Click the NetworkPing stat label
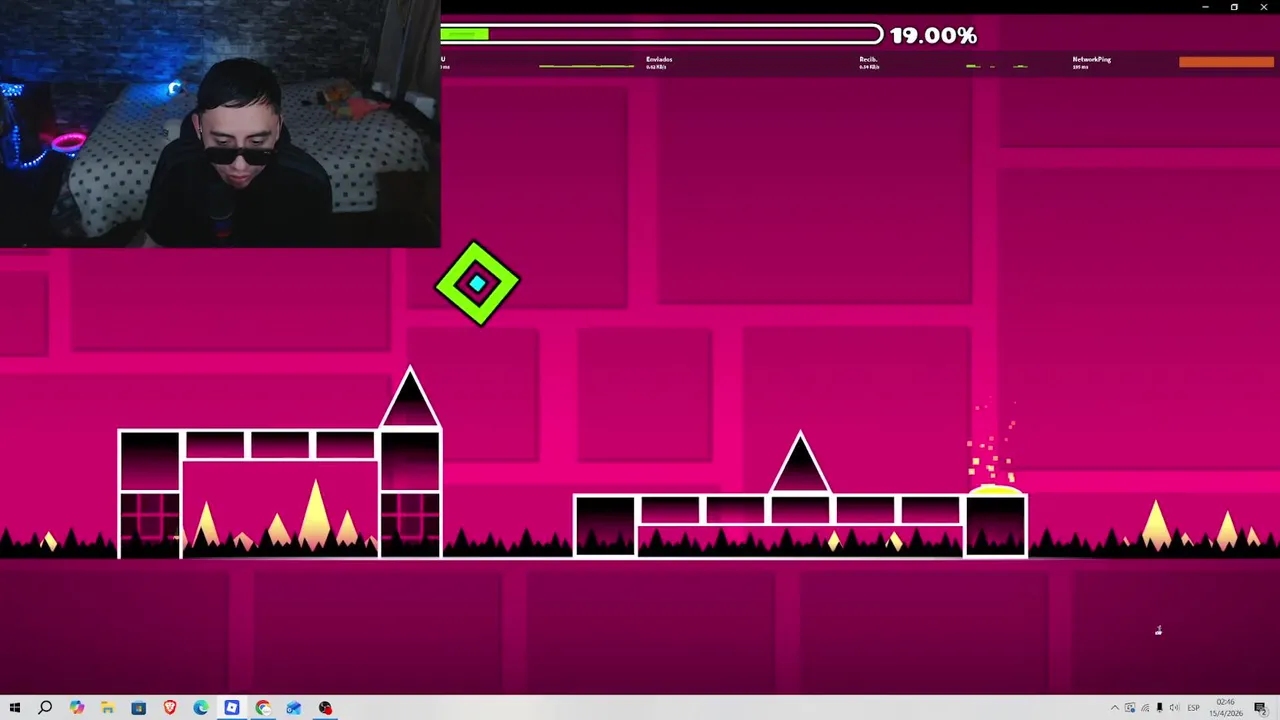This screenshot has width=1280, height=720. 1091,59
